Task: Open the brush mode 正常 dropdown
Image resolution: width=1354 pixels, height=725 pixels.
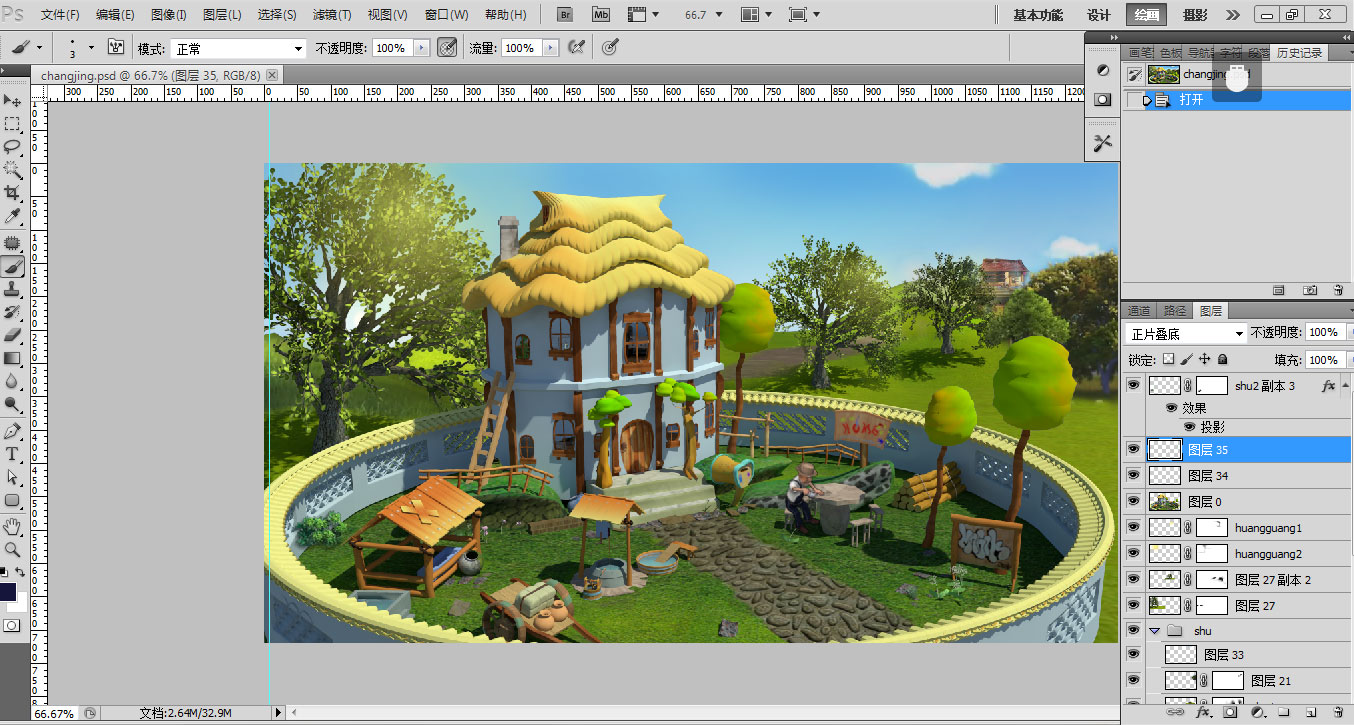Action: [238, 48]
